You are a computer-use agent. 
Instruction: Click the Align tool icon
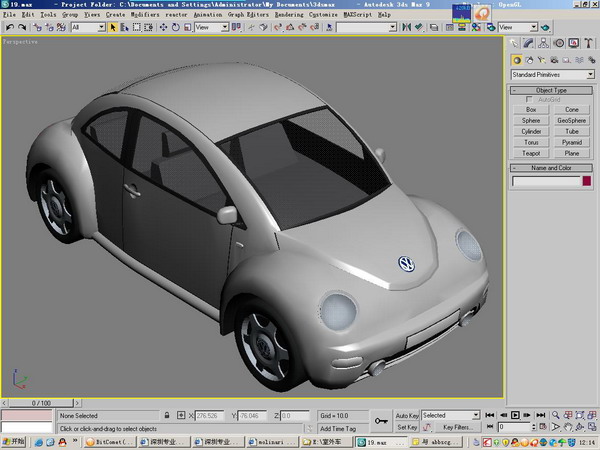(x=419, y=28)
